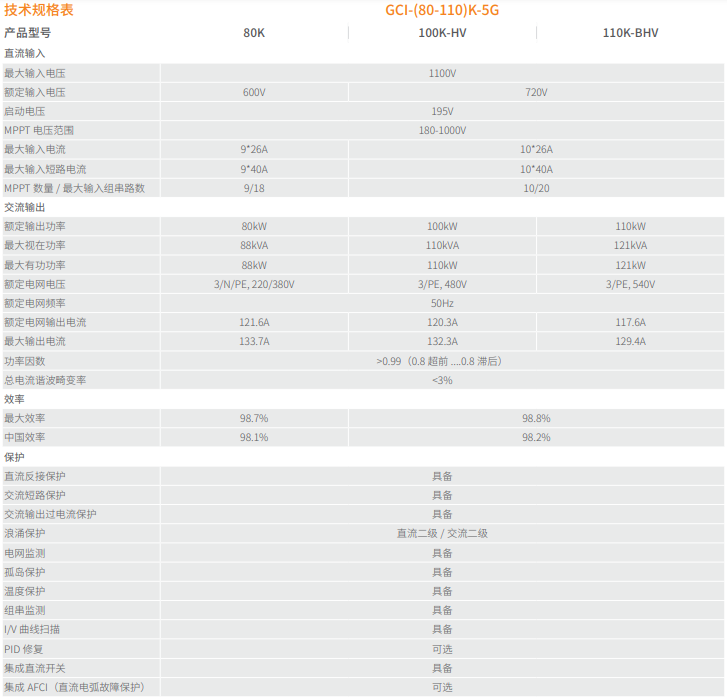Click the 孤岛保护 row label
Screen dimensions: 727x697
[25, 572]
